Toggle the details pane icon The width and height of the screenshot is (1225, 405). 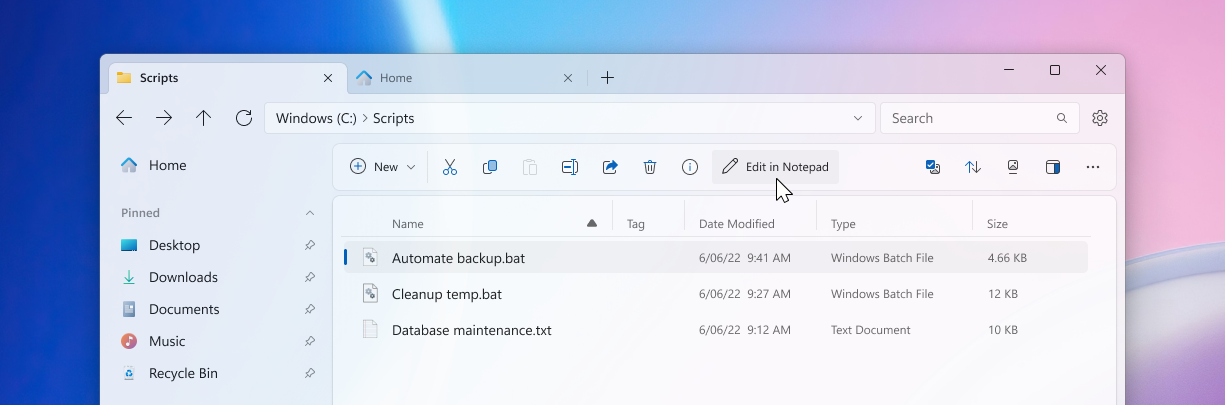click(x=1053, y=167)
